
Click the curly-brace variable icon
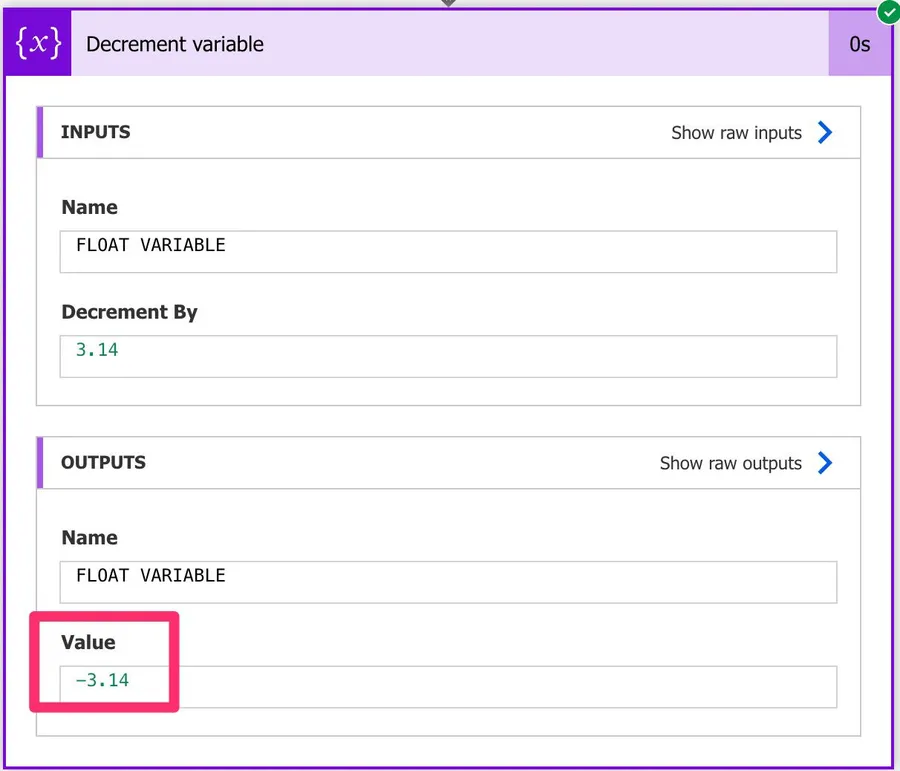coord(37,44)
